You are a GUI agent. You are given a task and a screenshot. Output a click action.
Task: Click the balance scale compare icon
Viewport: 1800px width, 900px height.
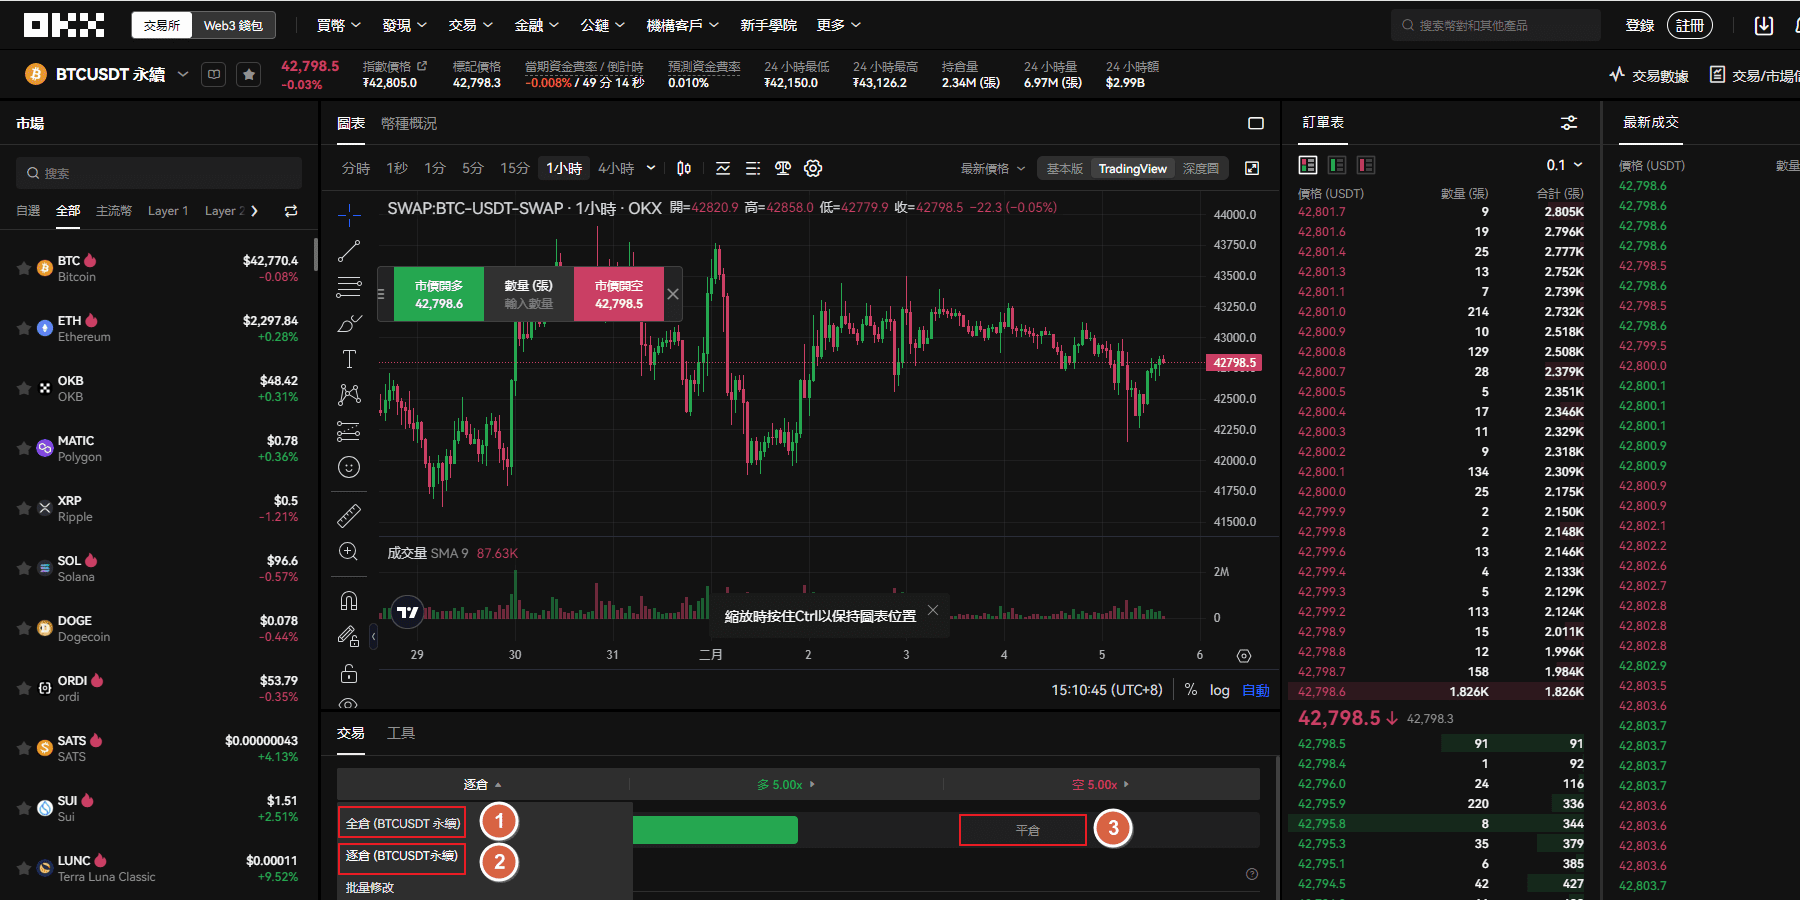[783, 168]
